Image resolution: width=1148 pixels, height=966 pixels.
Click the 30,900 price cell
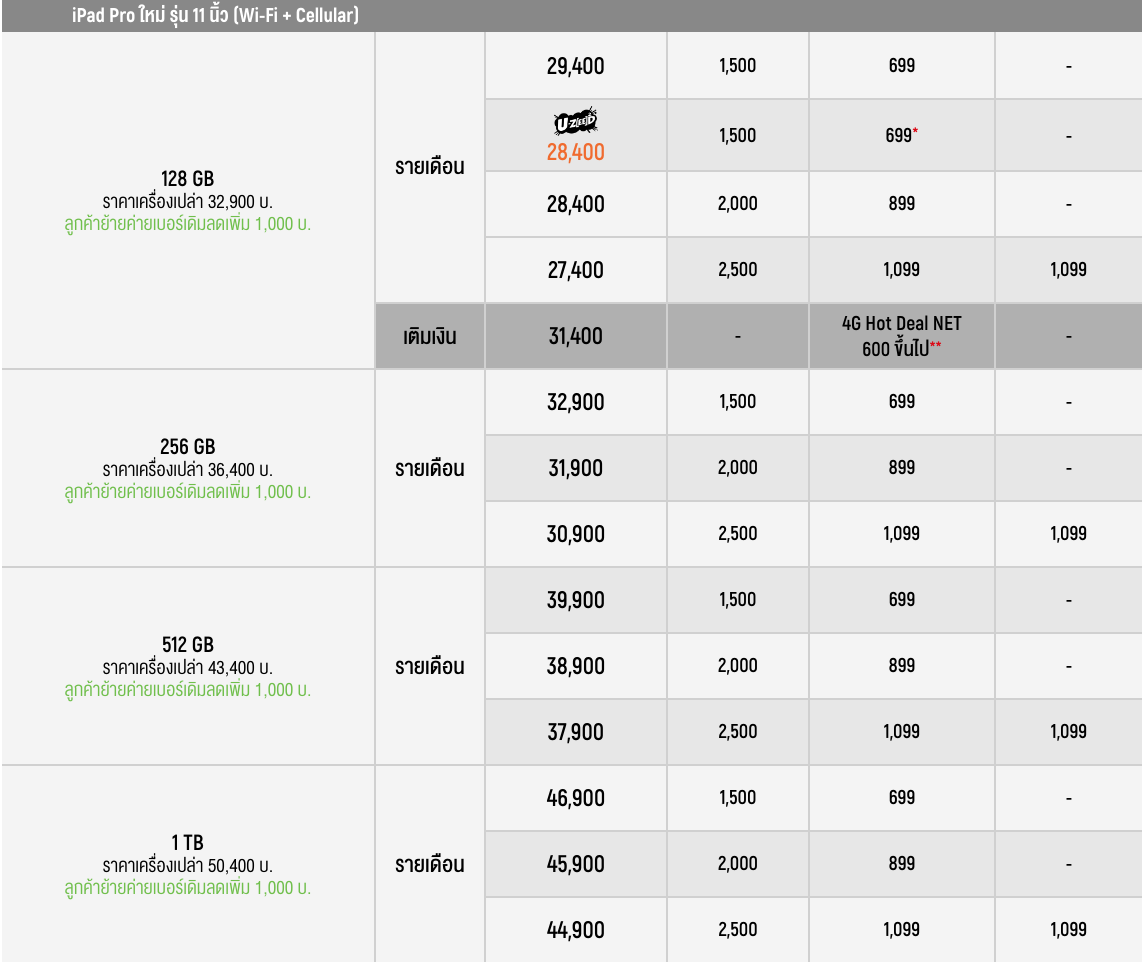575,534
